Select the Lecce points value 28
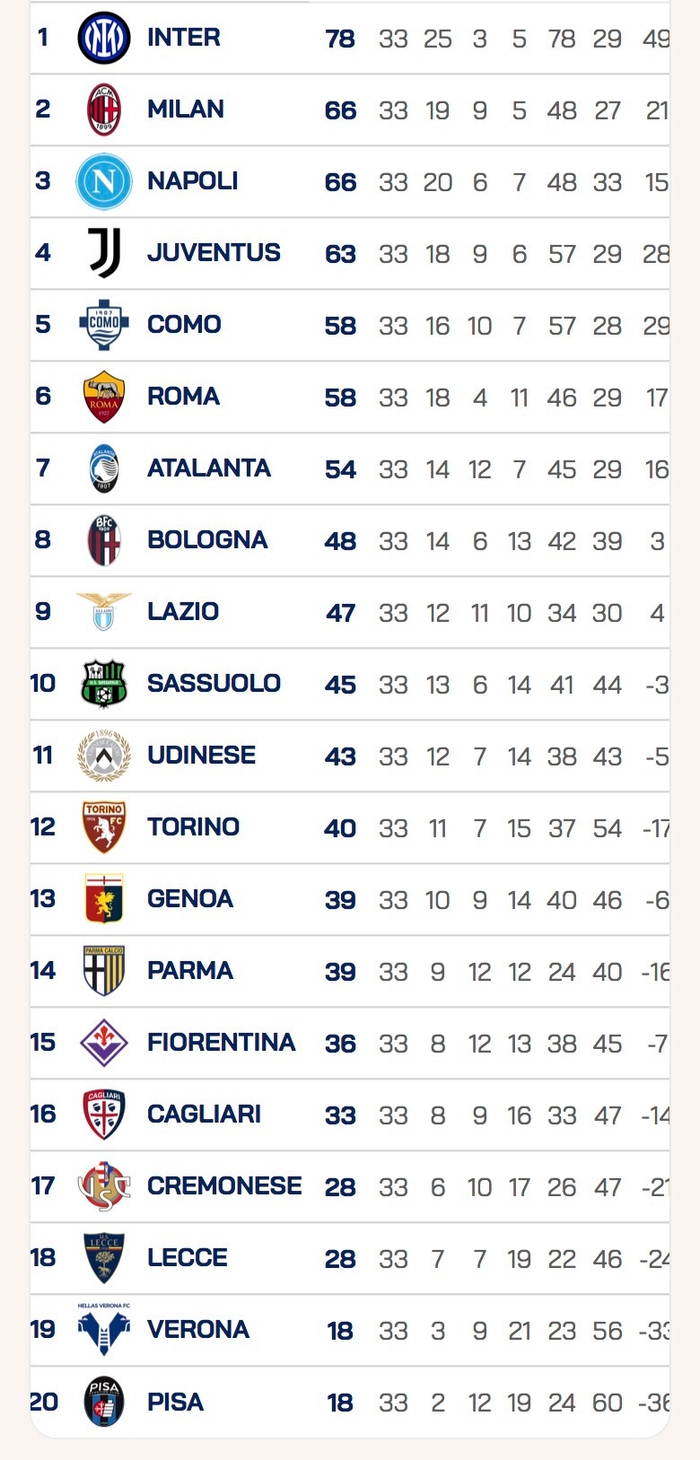700x1460 pixels. coord(340,1258)
